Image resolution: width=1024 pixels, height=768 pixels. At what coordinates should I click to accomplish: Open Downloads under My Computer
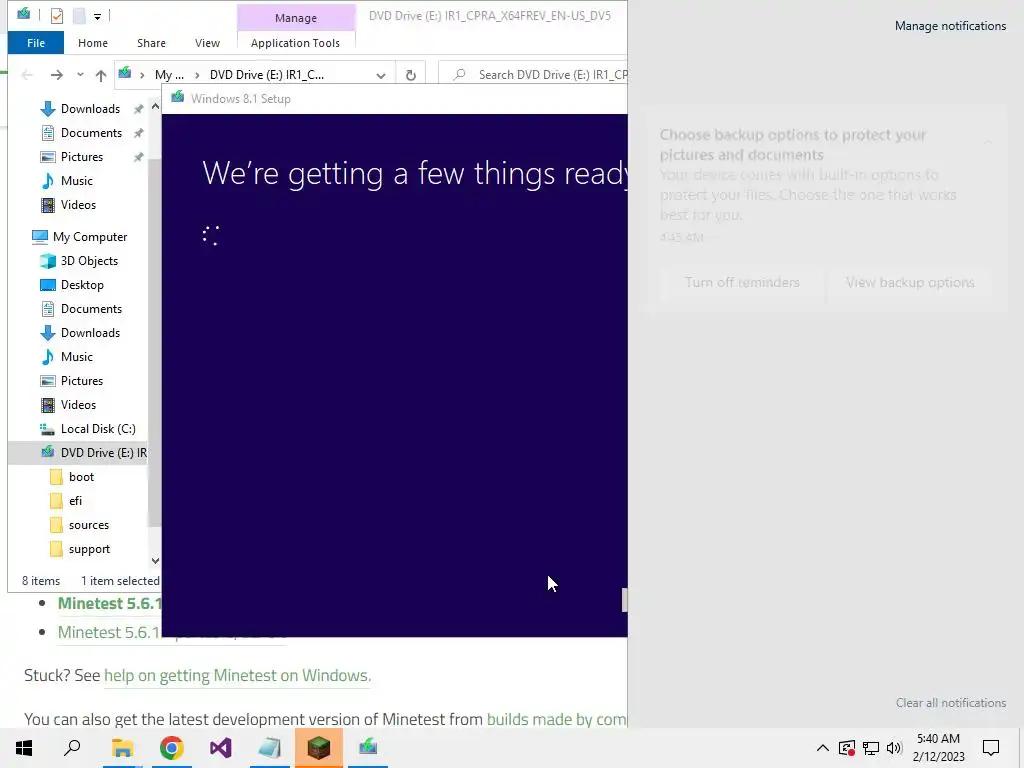tap(90, 333)
